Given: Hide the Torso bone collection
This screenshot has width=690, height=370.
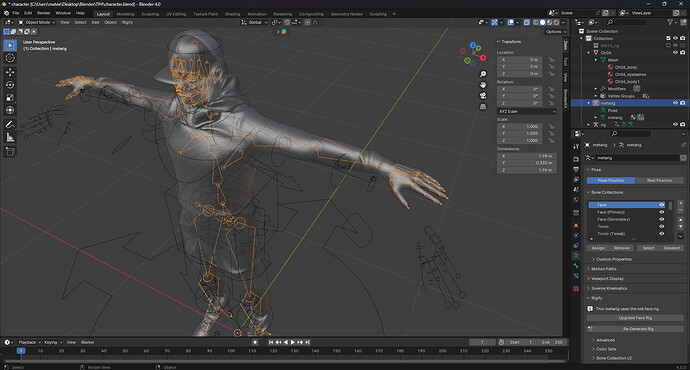Looking at the screenshot, I should click(661, 226).
